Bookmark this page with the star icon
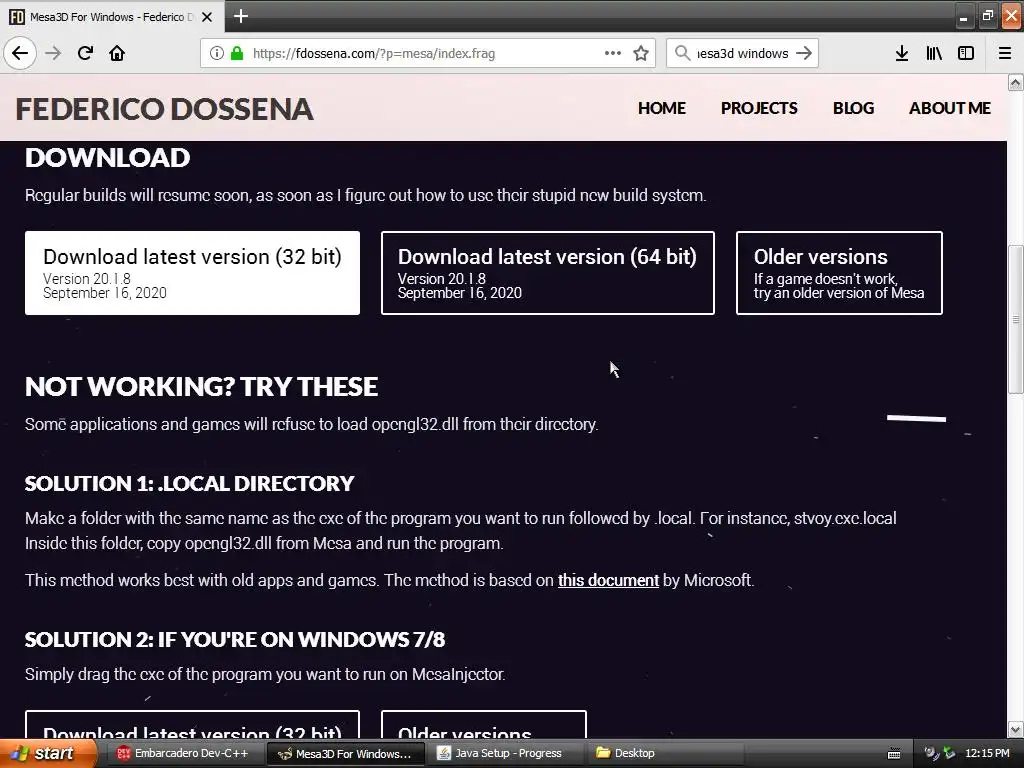1024x768 pixels. (641, 54)
